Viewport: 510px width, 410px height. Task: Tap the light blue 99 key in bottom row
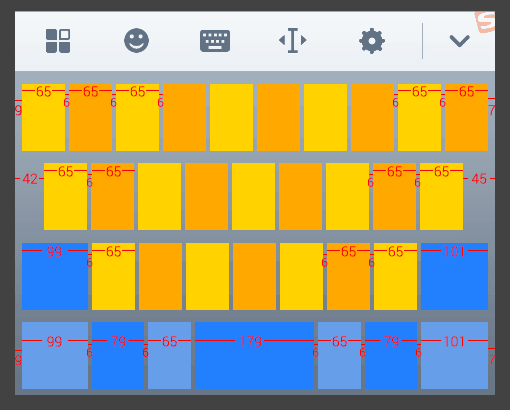point(55,355)
